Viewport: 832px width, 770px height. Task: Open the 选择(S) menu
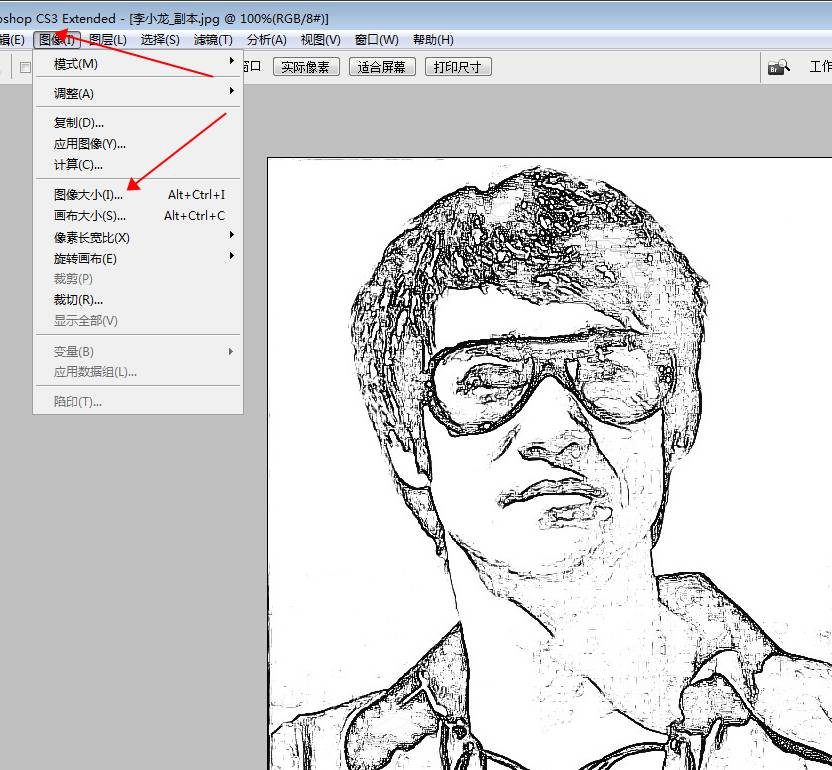tap(160, 40)
